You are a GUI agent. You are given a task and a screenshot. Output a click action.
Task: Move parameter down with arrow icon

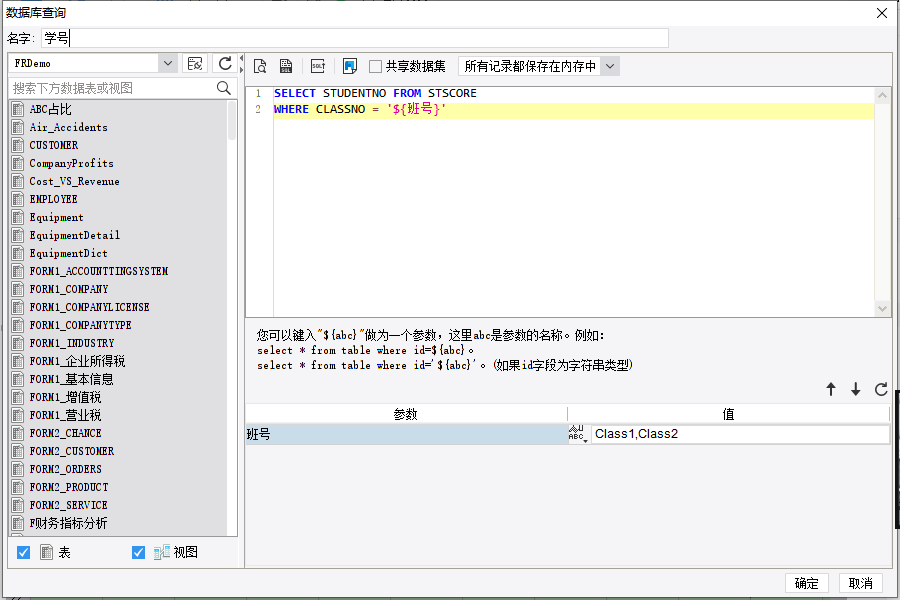coord(856,389)
